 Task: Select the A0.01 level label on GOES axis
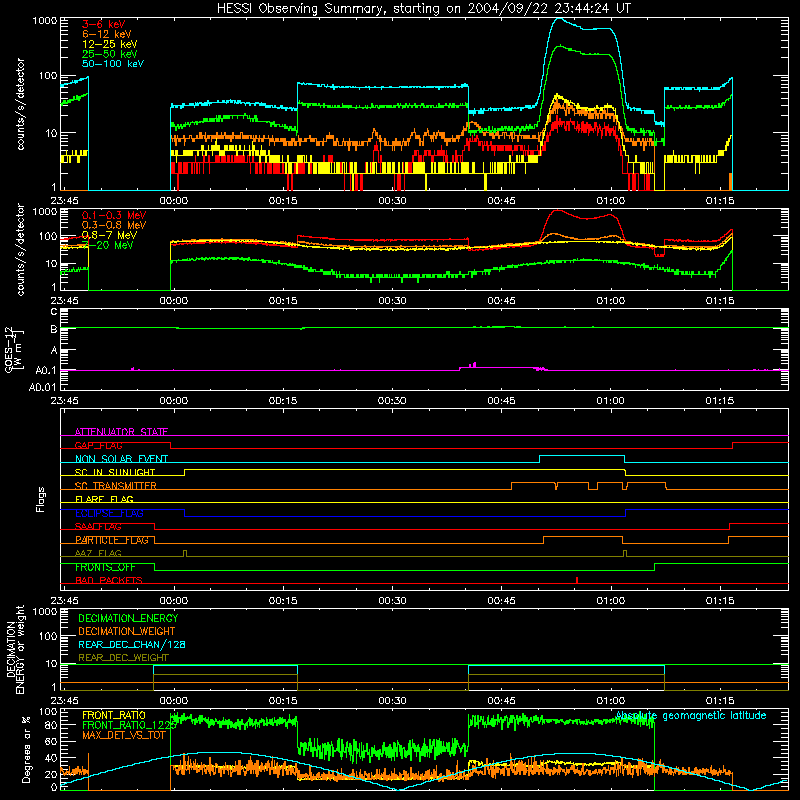[x=42, y=387]
